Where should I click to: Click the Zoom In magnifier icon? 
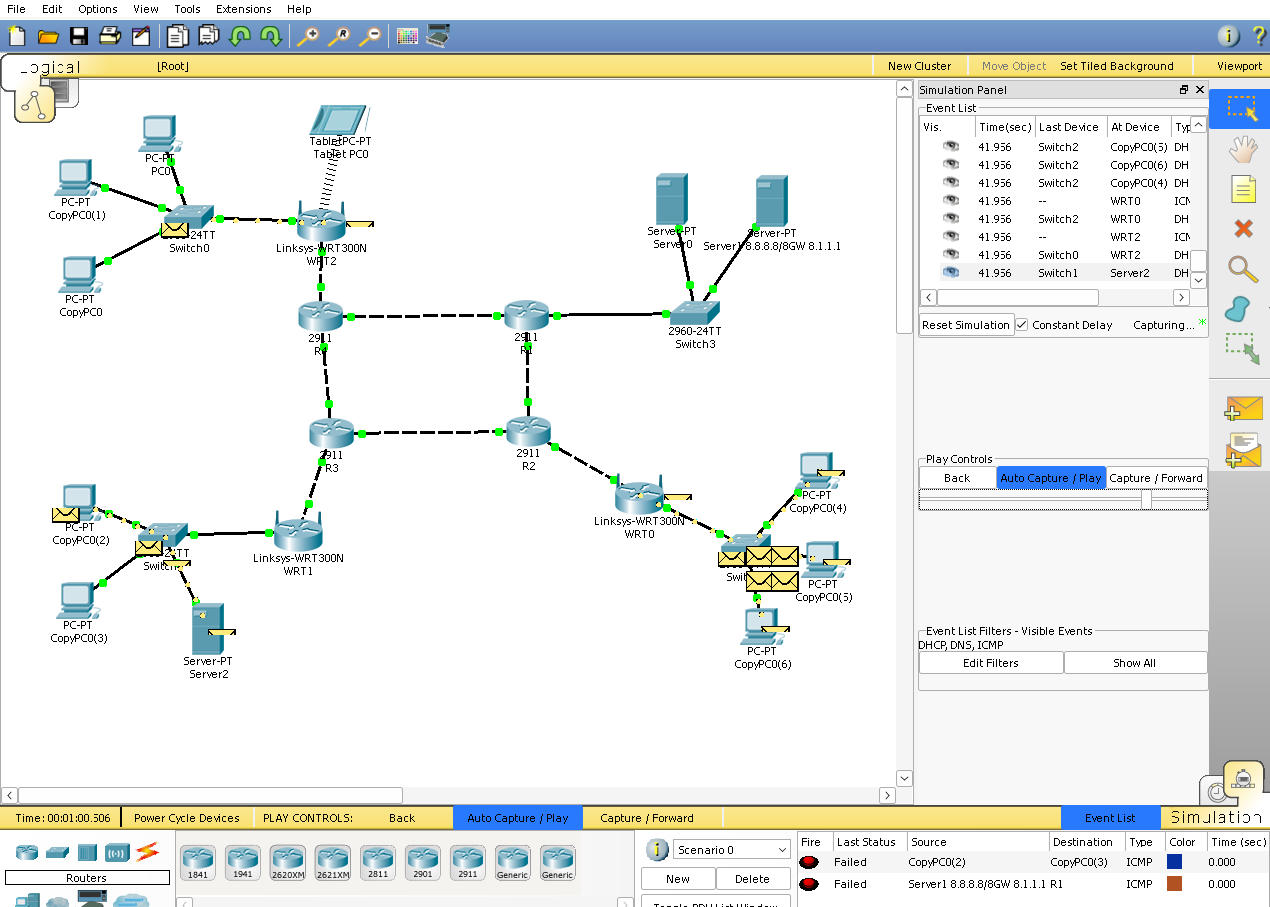pos(307,37)
